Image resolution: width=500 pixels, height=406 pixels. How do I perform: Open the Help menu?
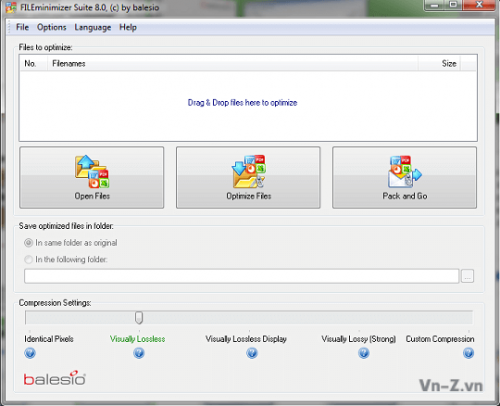[128, 27]
